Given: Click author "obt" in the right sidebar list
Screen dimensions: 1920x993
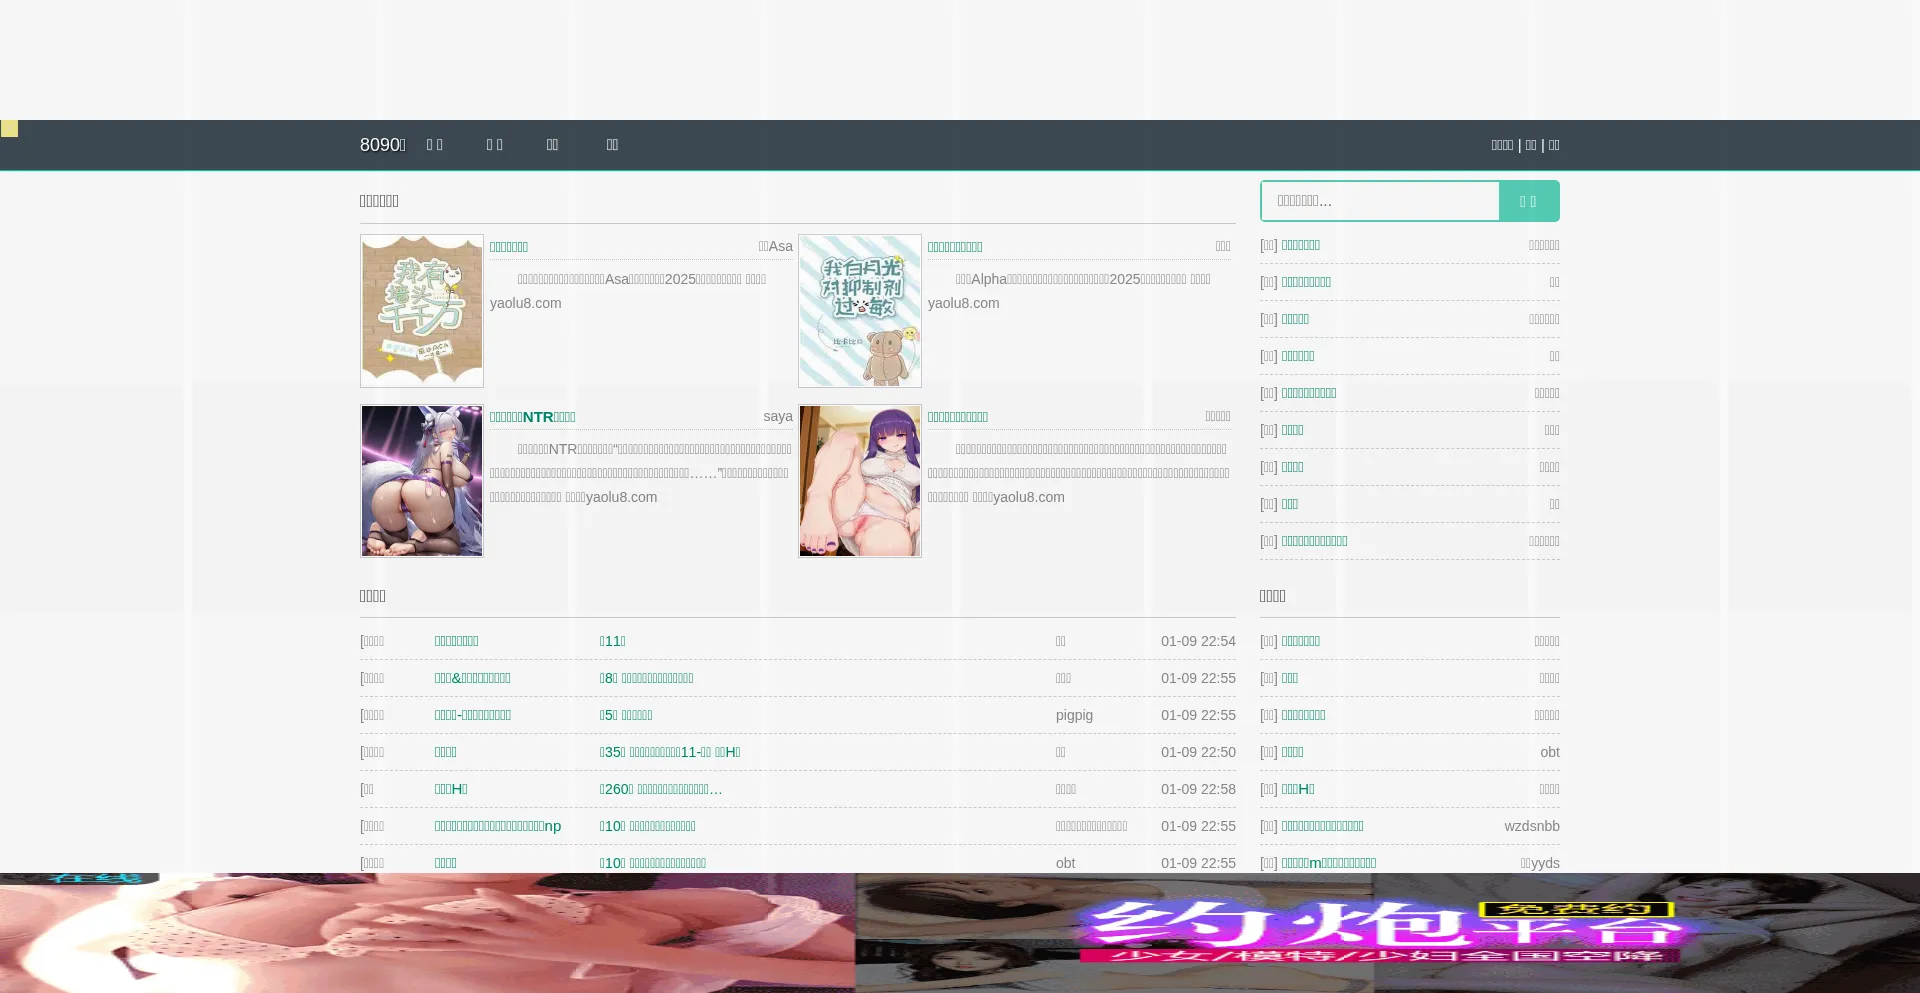Looking at the screenshot, I should [x=1549, y=752].
